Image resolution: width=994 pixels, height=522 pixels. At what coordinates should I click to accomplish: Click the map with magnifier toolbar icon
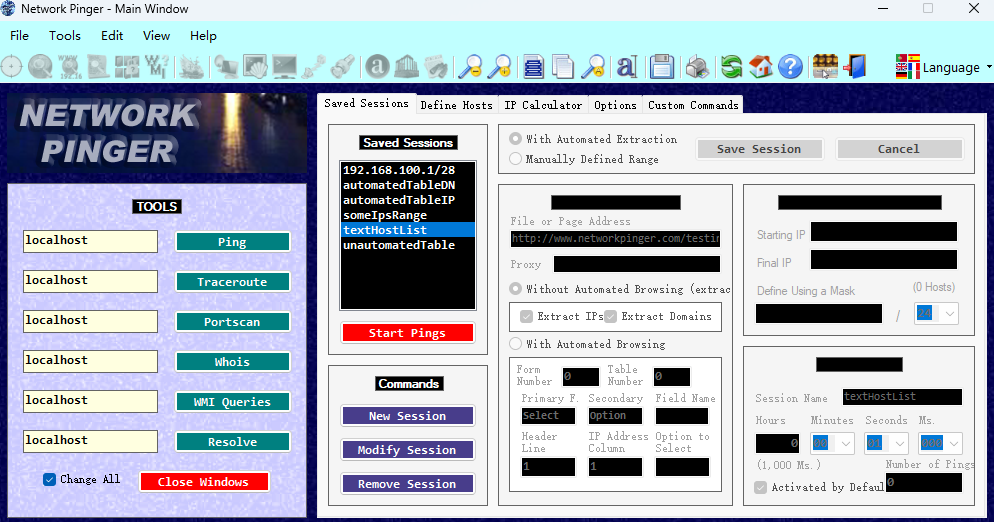98,67
